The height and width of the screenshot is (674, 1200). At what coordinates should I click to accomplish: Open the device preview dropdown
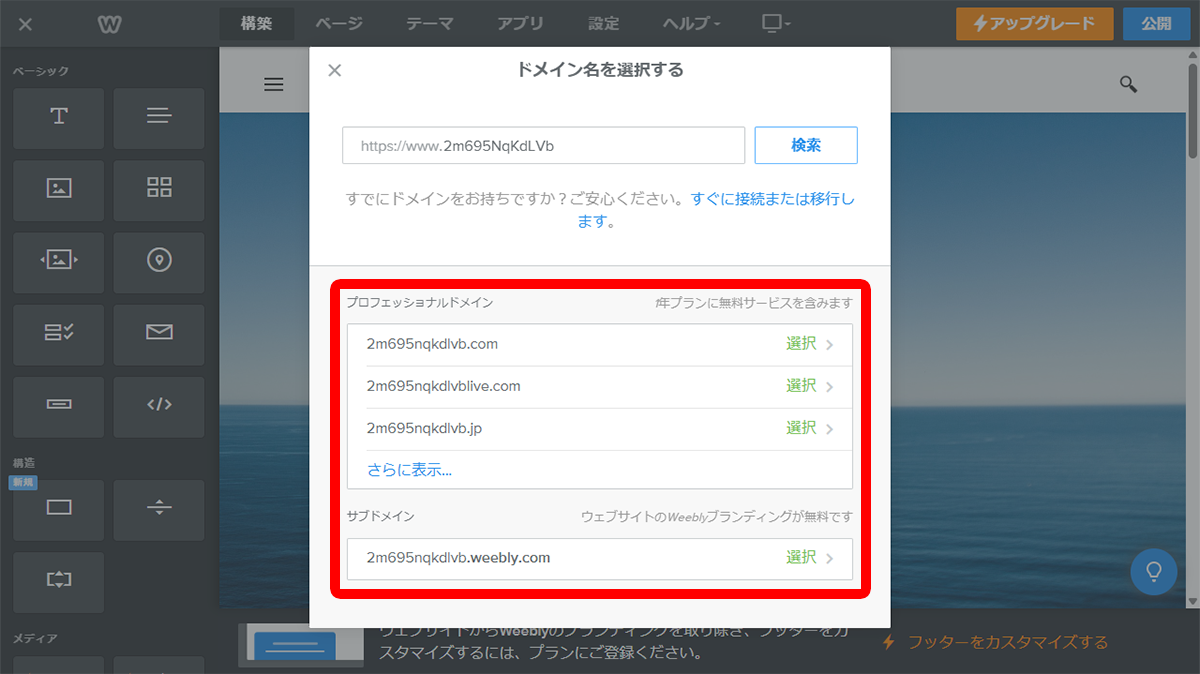pos(775,23)
